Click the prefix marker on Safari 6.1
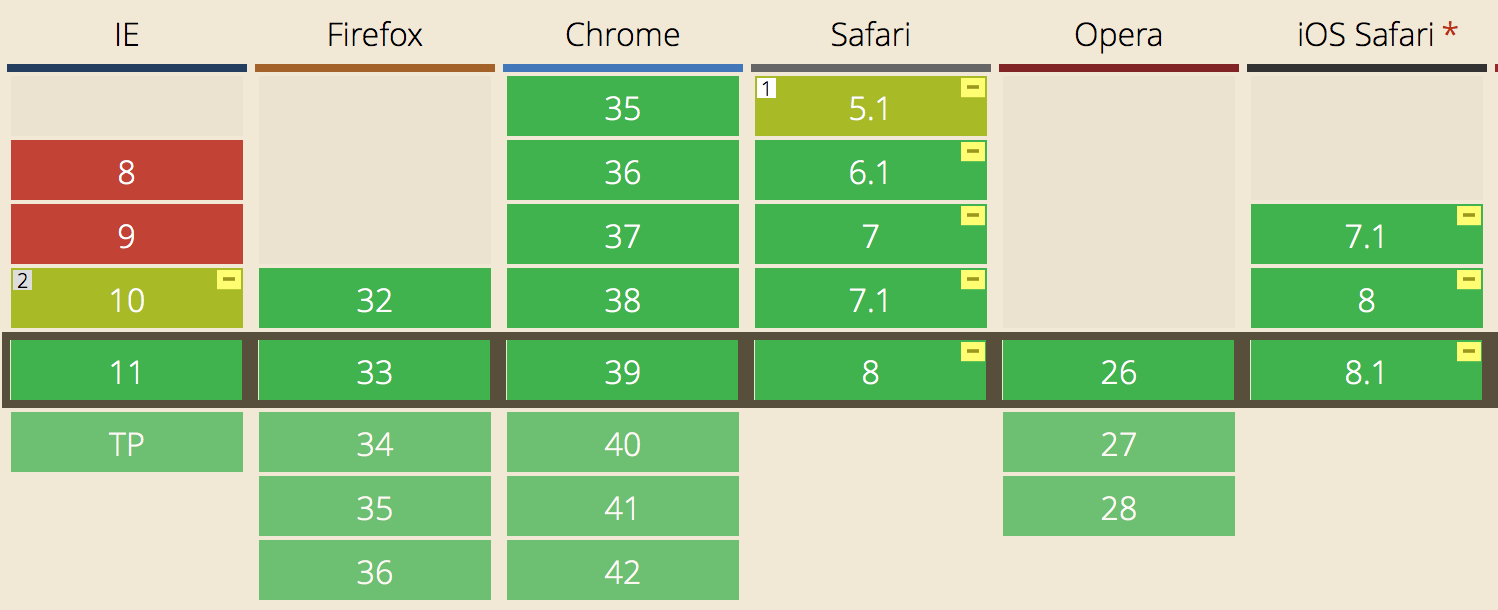 pos(973,152)
